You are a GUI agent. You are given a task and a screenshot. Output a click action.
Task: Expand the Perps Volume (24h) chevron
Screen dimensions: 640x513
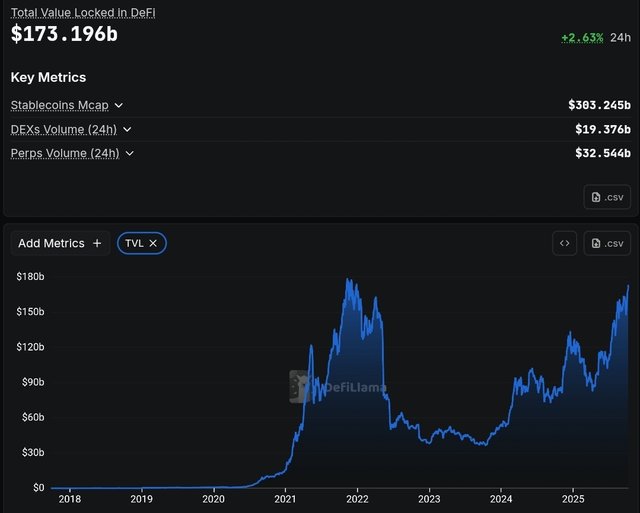[130, 153]
